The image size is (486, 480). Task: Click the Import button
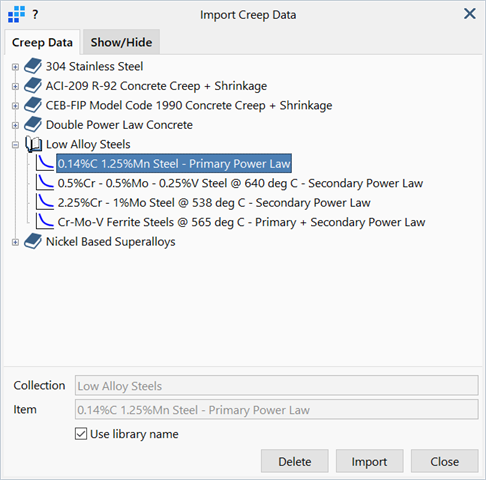[x=370, y=461]
